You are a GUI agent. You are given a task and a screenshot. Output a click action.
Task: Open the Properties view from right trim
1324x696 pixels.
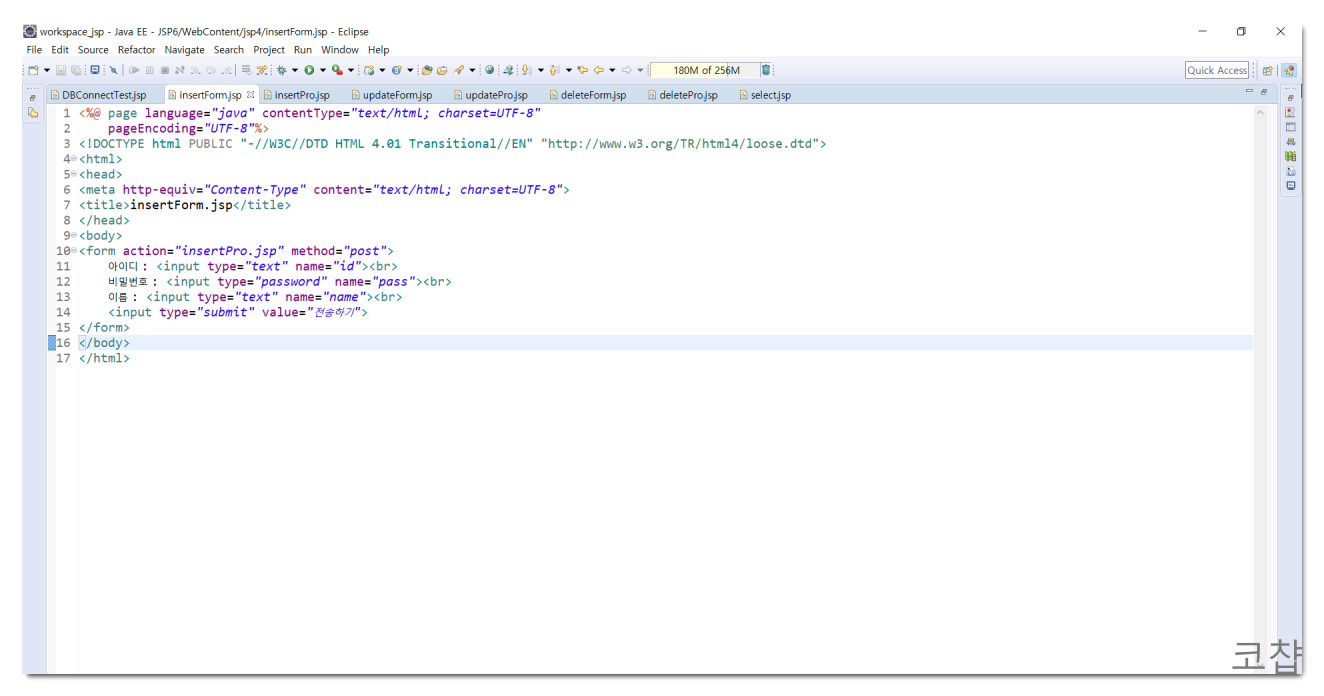(1290, 127)
